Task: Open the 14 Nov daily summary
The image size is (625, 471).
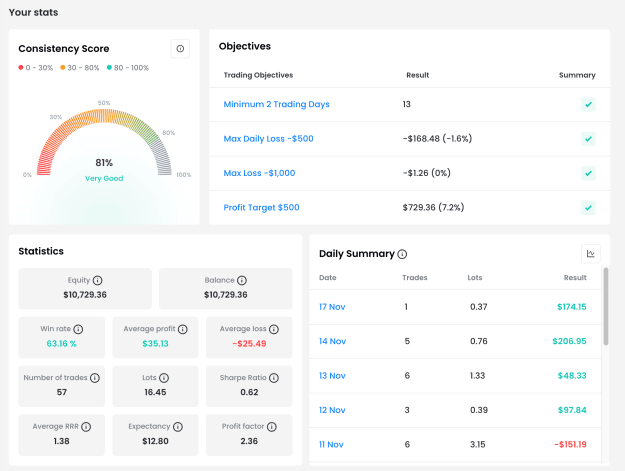Action: point(332,341)
